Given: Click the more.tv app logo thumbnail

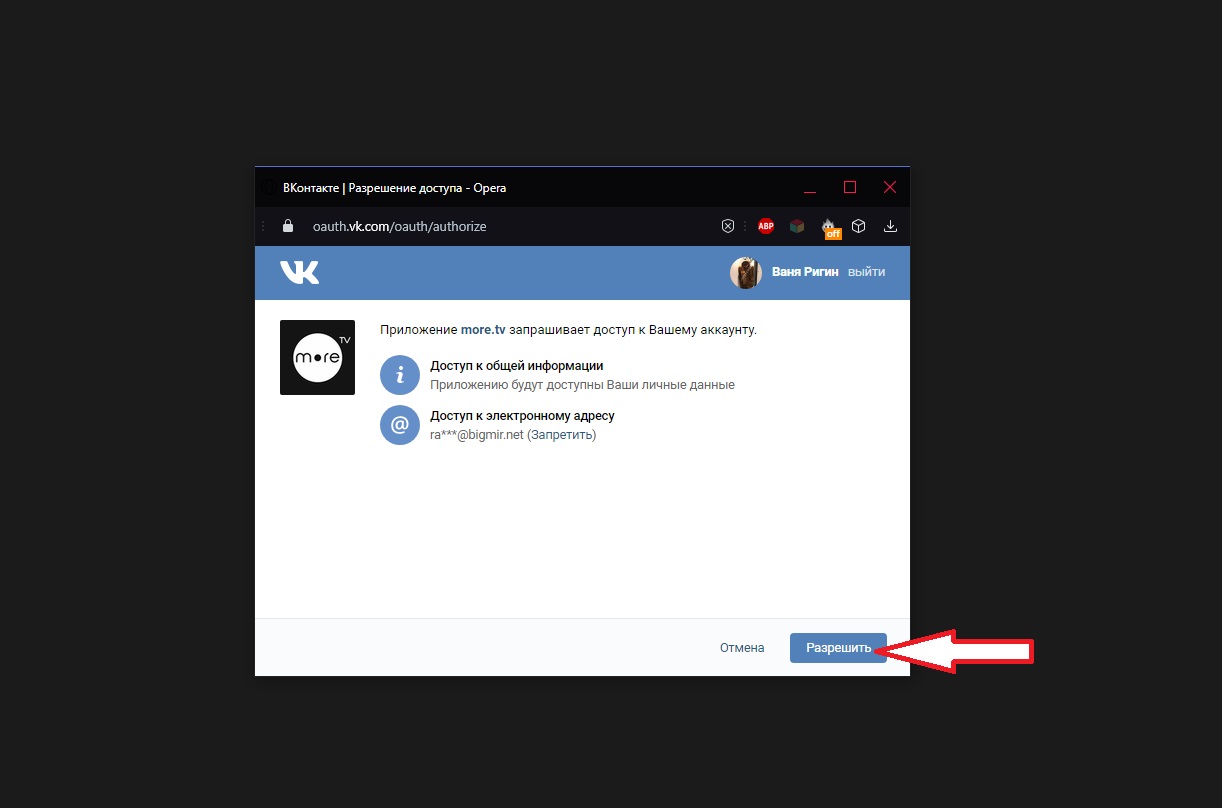Looking at the screenshot, I should [317, 358].
